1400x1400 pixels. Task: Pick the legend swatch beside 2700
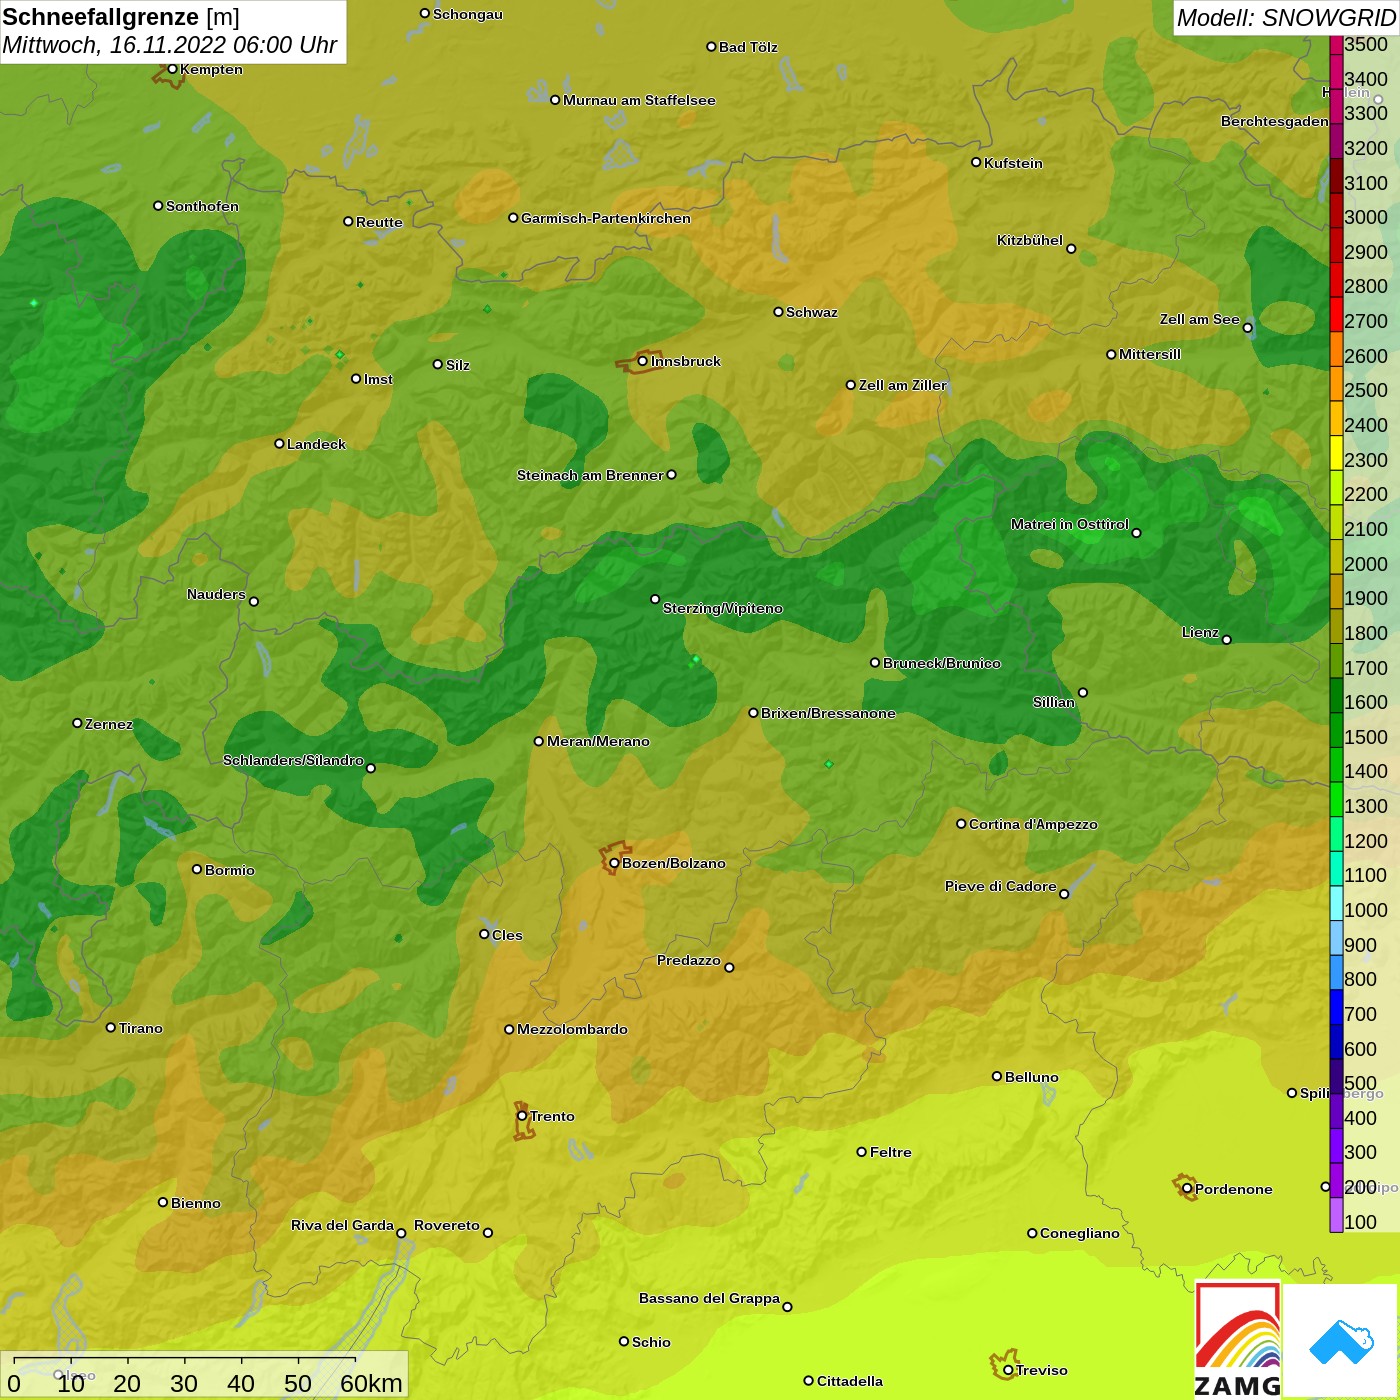(x=1336, y=314)
